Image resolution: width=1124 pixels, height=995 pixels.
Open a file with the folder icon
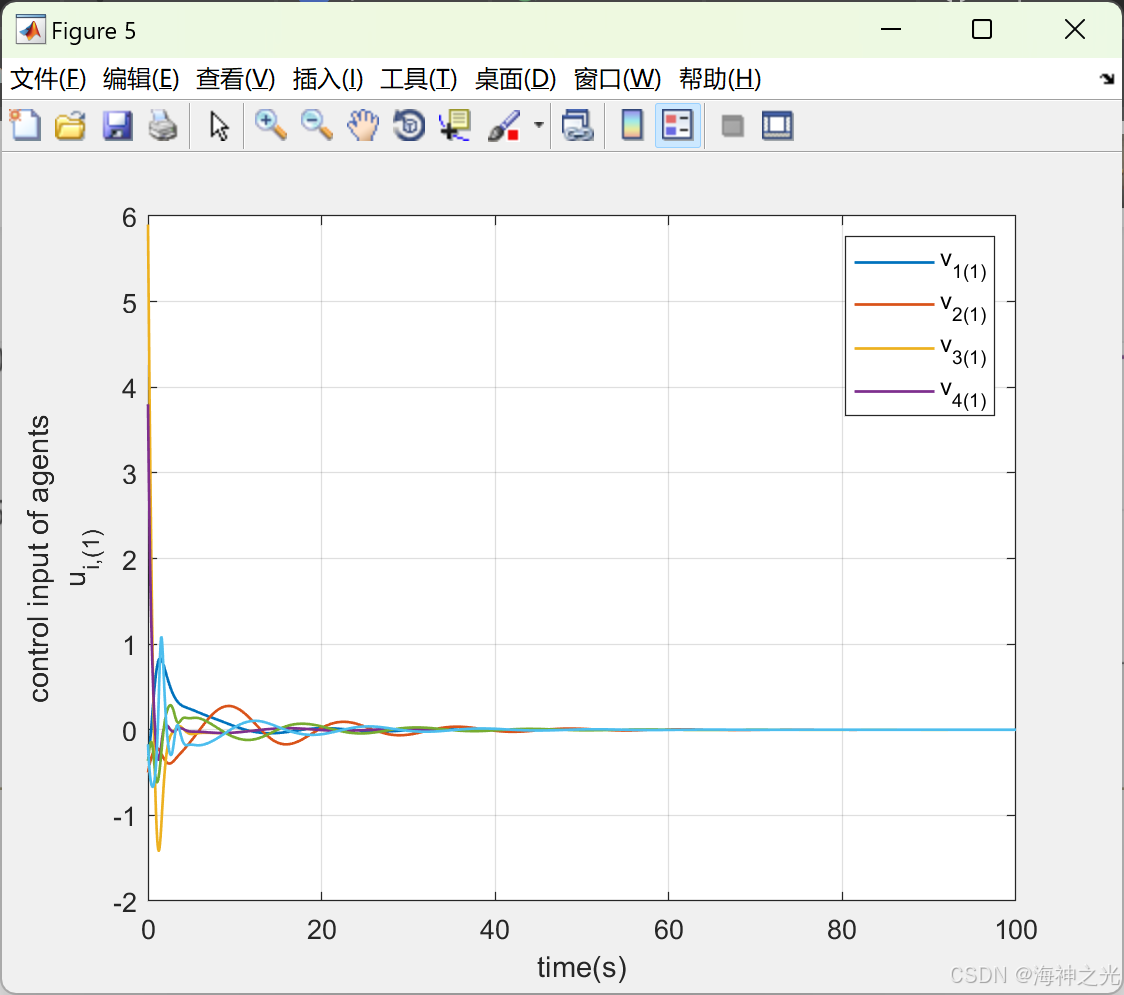70,125
